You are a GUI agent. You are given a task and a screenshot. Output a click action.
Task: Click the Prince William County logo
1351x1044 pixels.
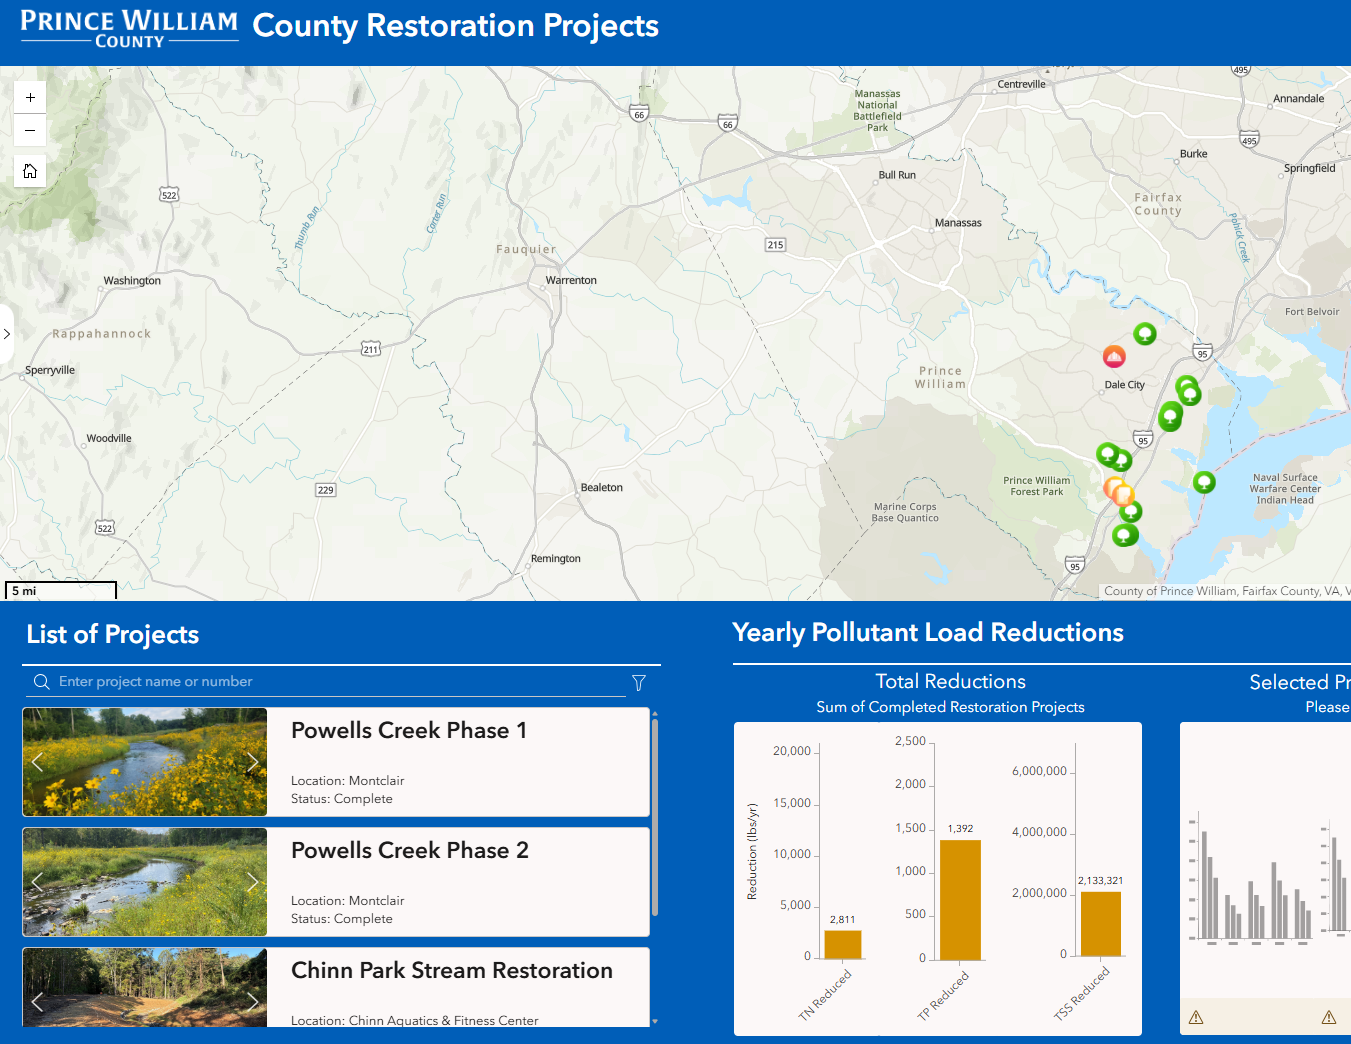coord(129,28)
